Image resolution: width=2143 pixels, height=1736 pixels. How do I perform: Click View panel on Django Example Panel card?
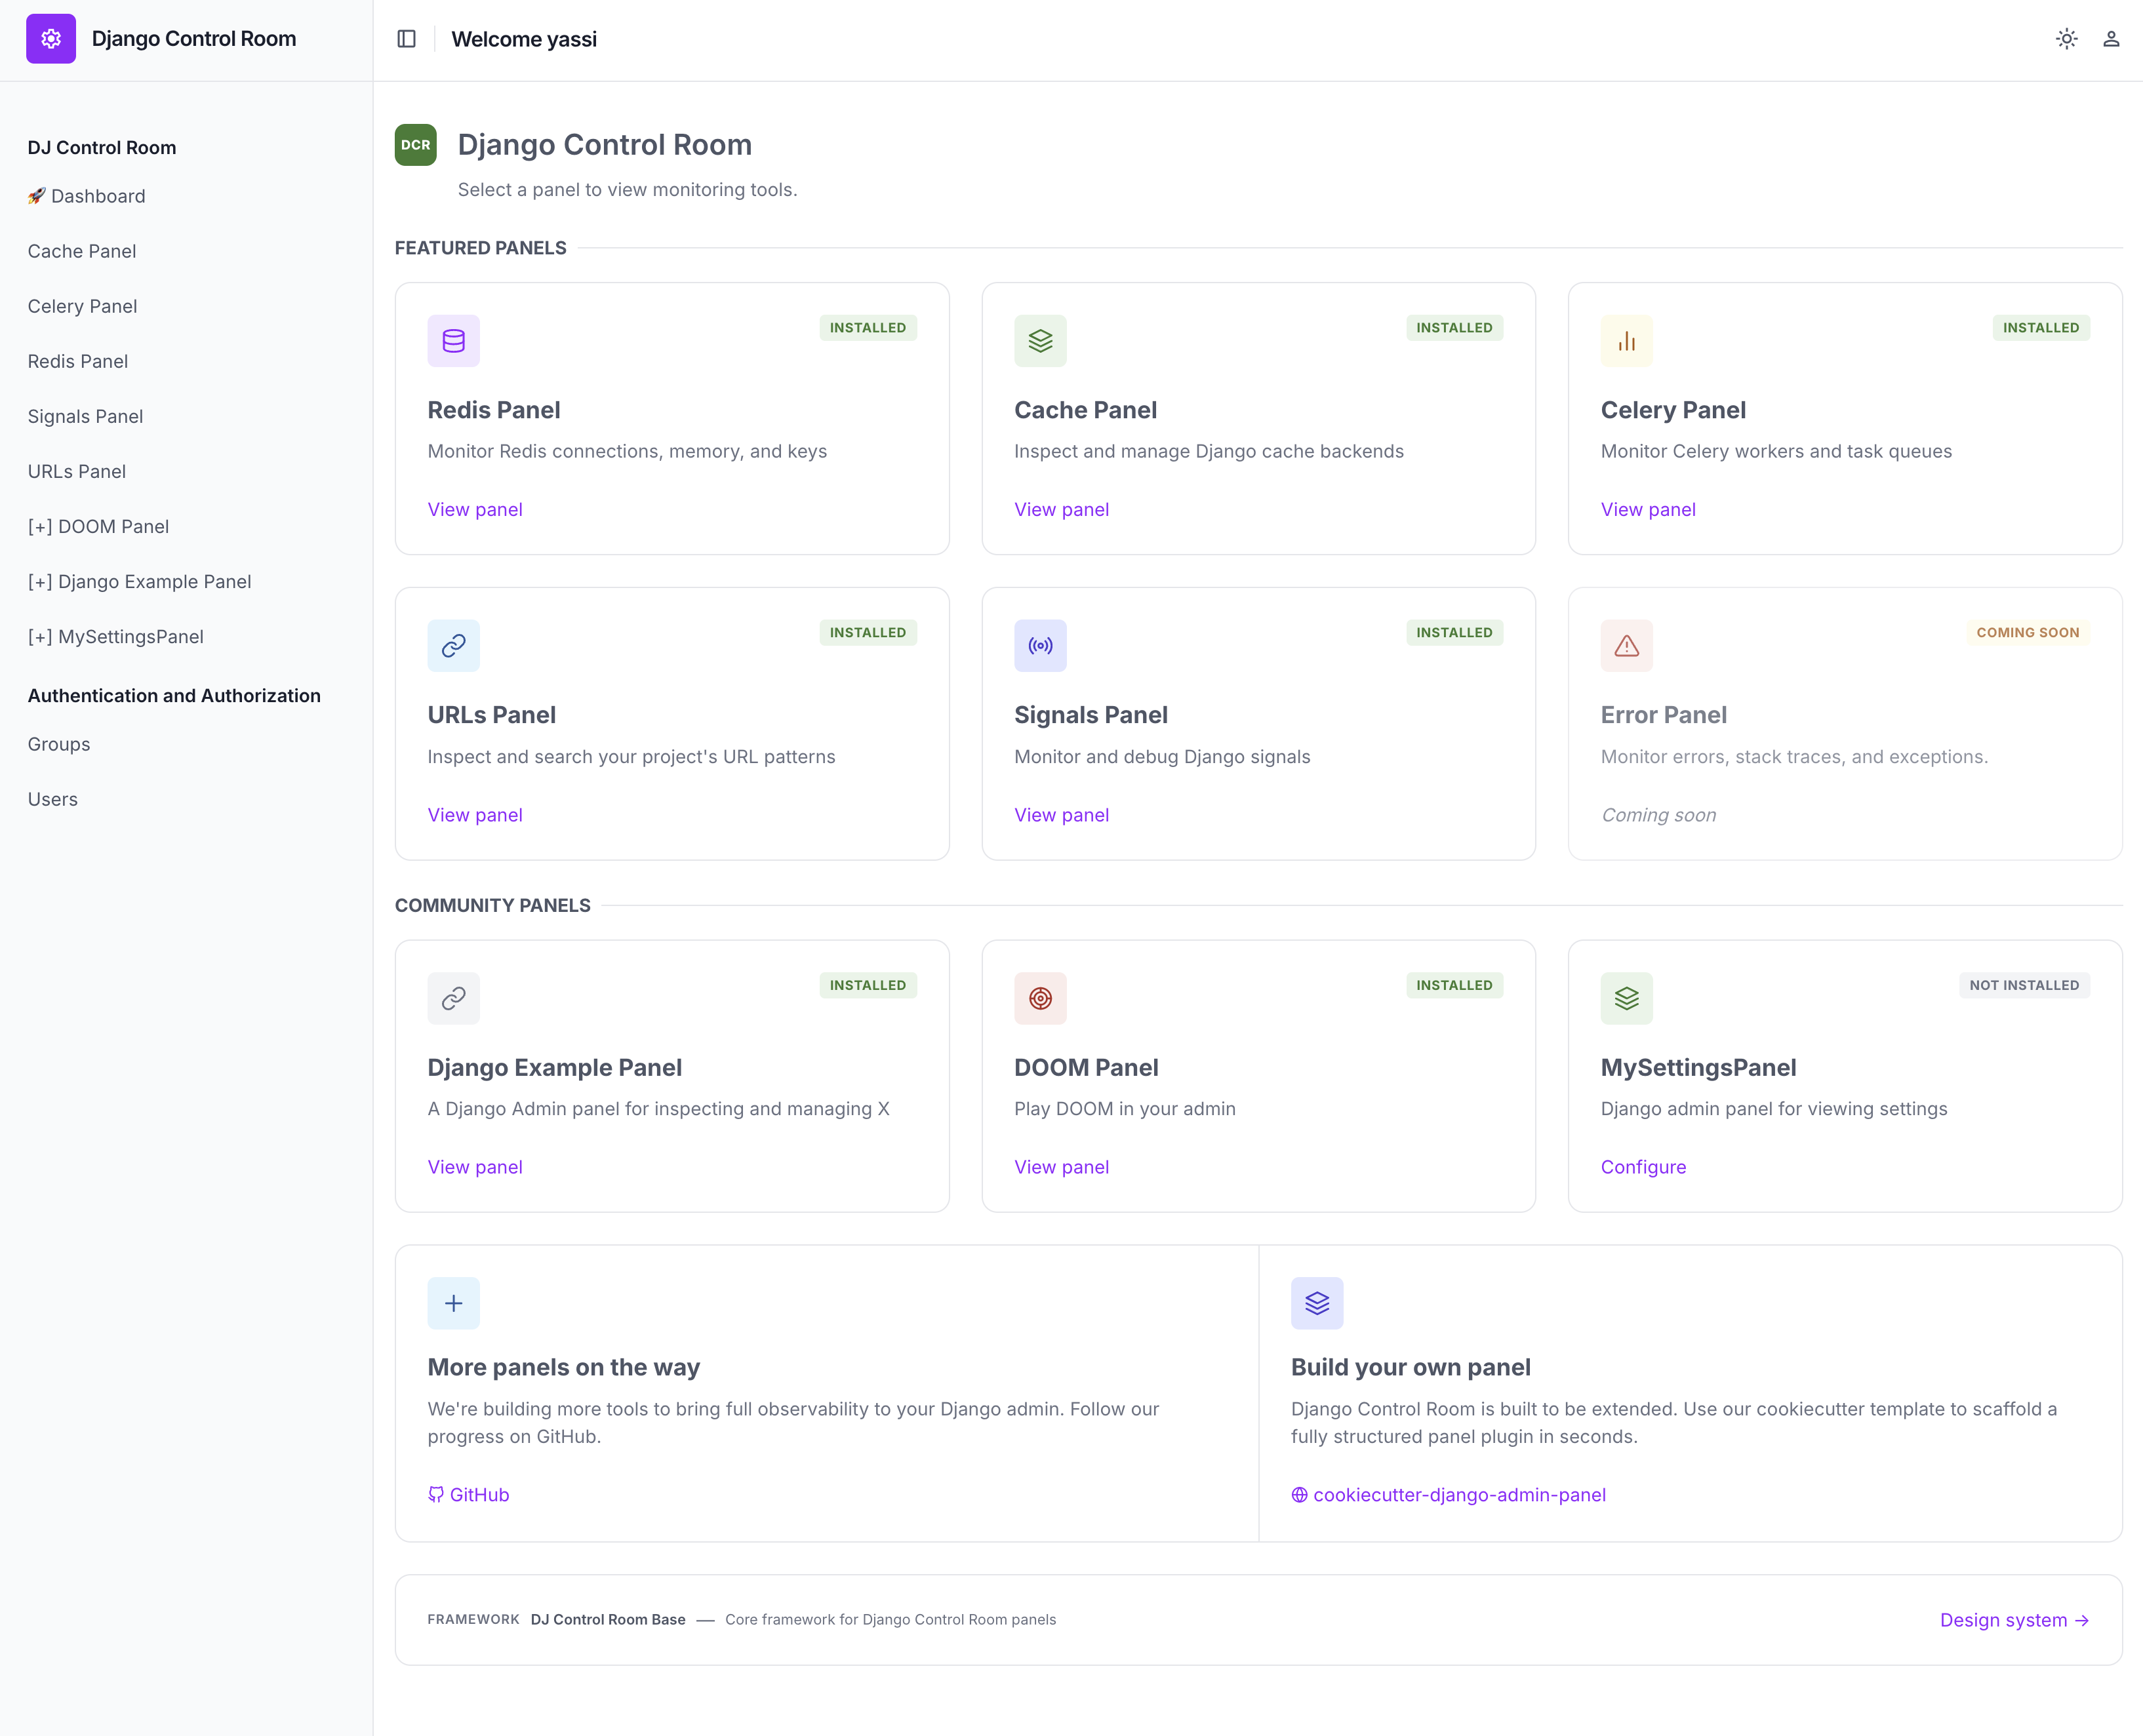tap(475, 1167)
